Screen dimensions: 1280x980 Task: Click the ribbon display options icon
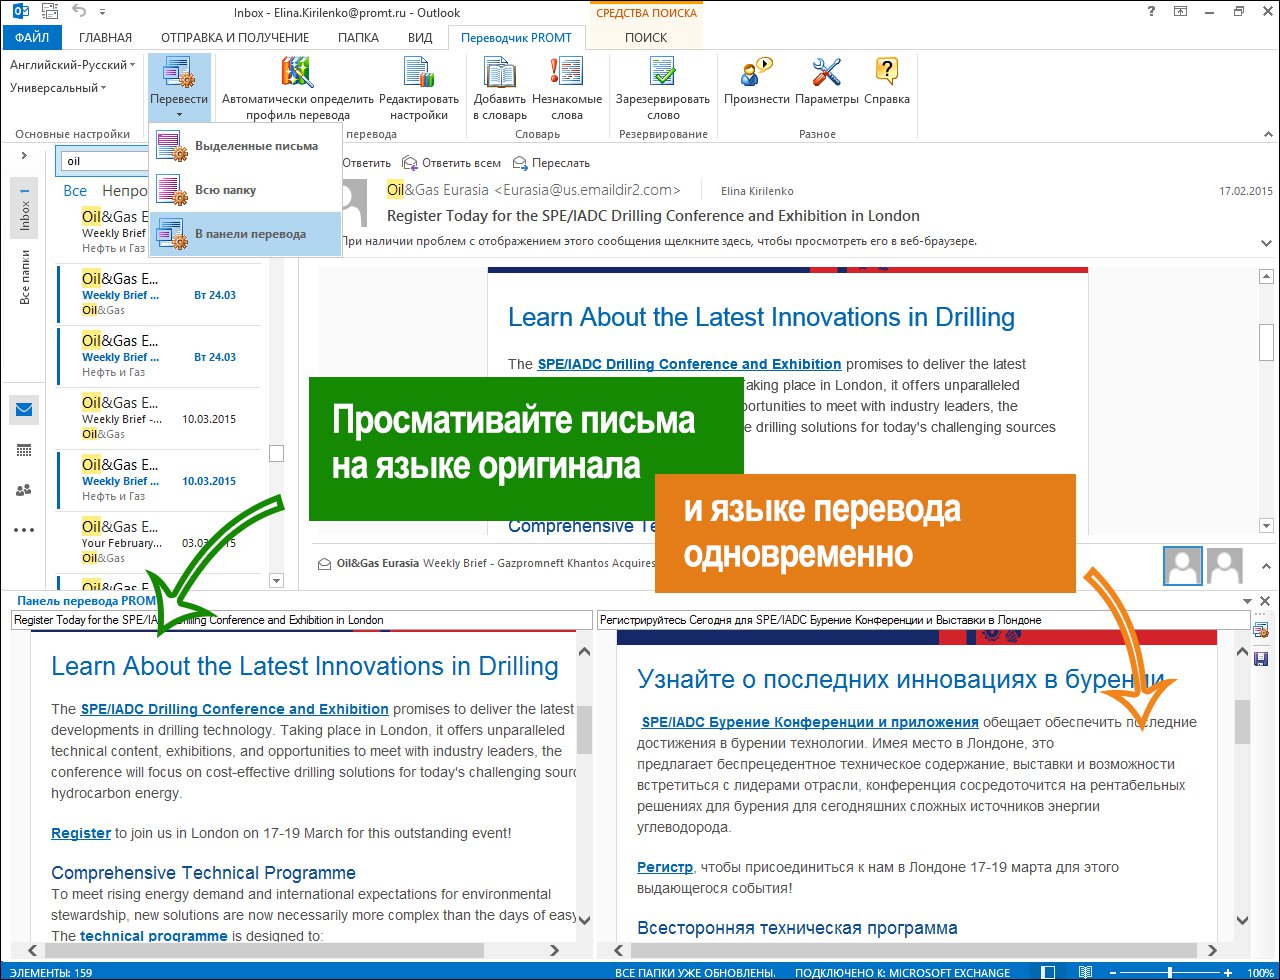1182,12
